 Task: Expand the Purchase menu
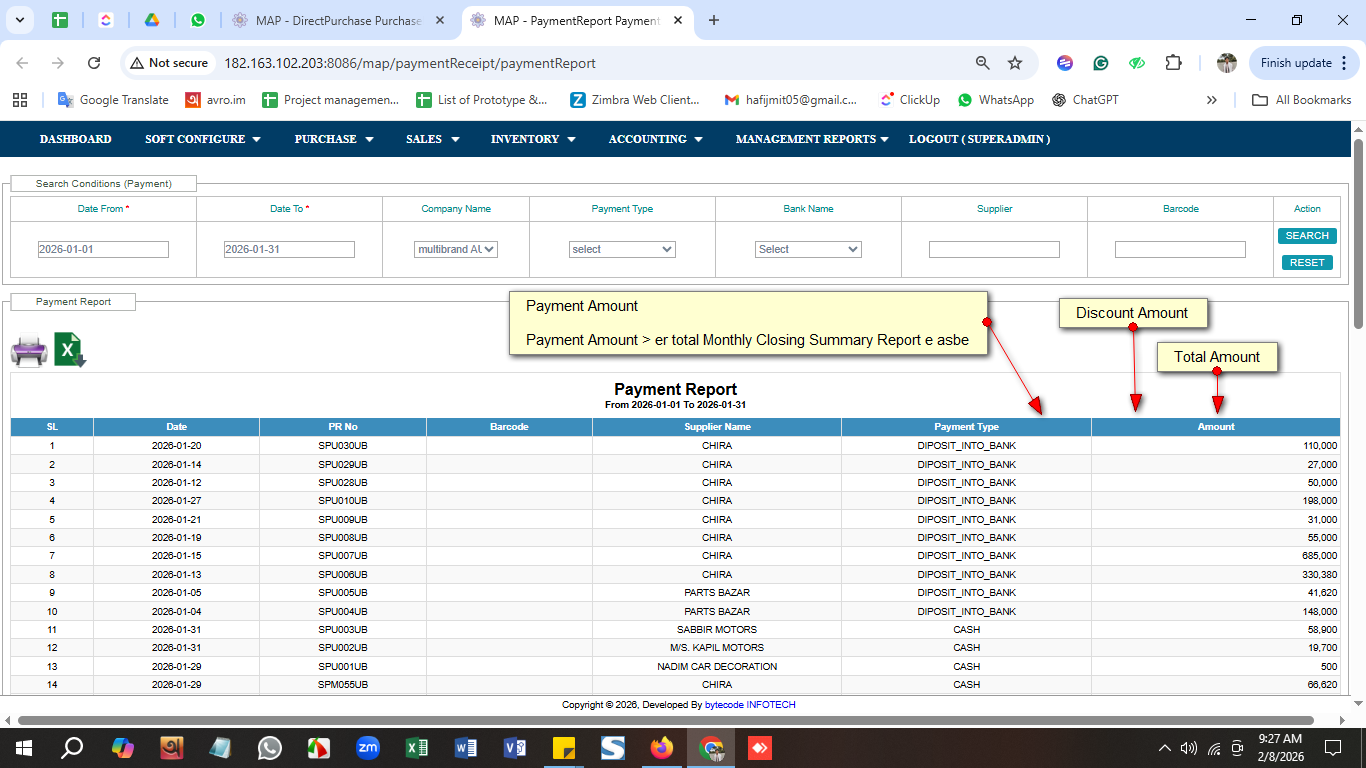click(334, 139)
